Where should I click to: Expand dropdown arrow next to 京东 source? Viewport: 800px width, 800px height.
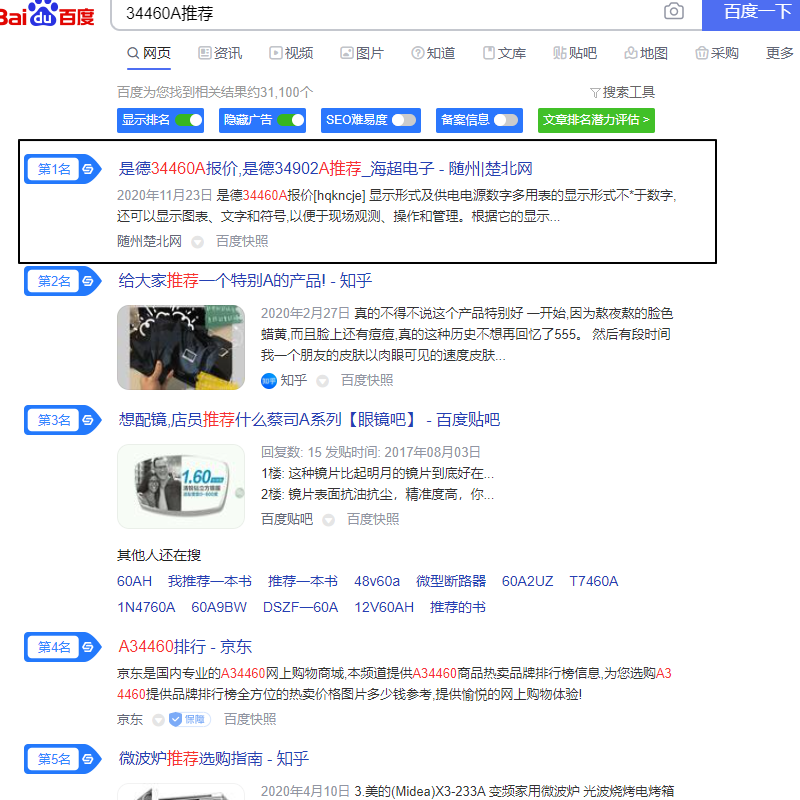point(159,720)
